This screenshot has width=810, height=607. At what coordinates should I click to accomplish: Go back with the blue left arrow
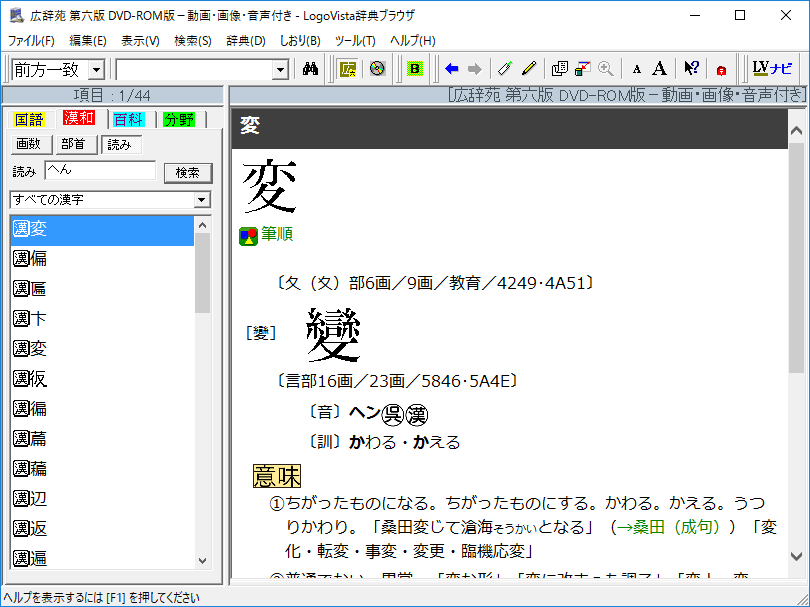[x=451, y=69]
